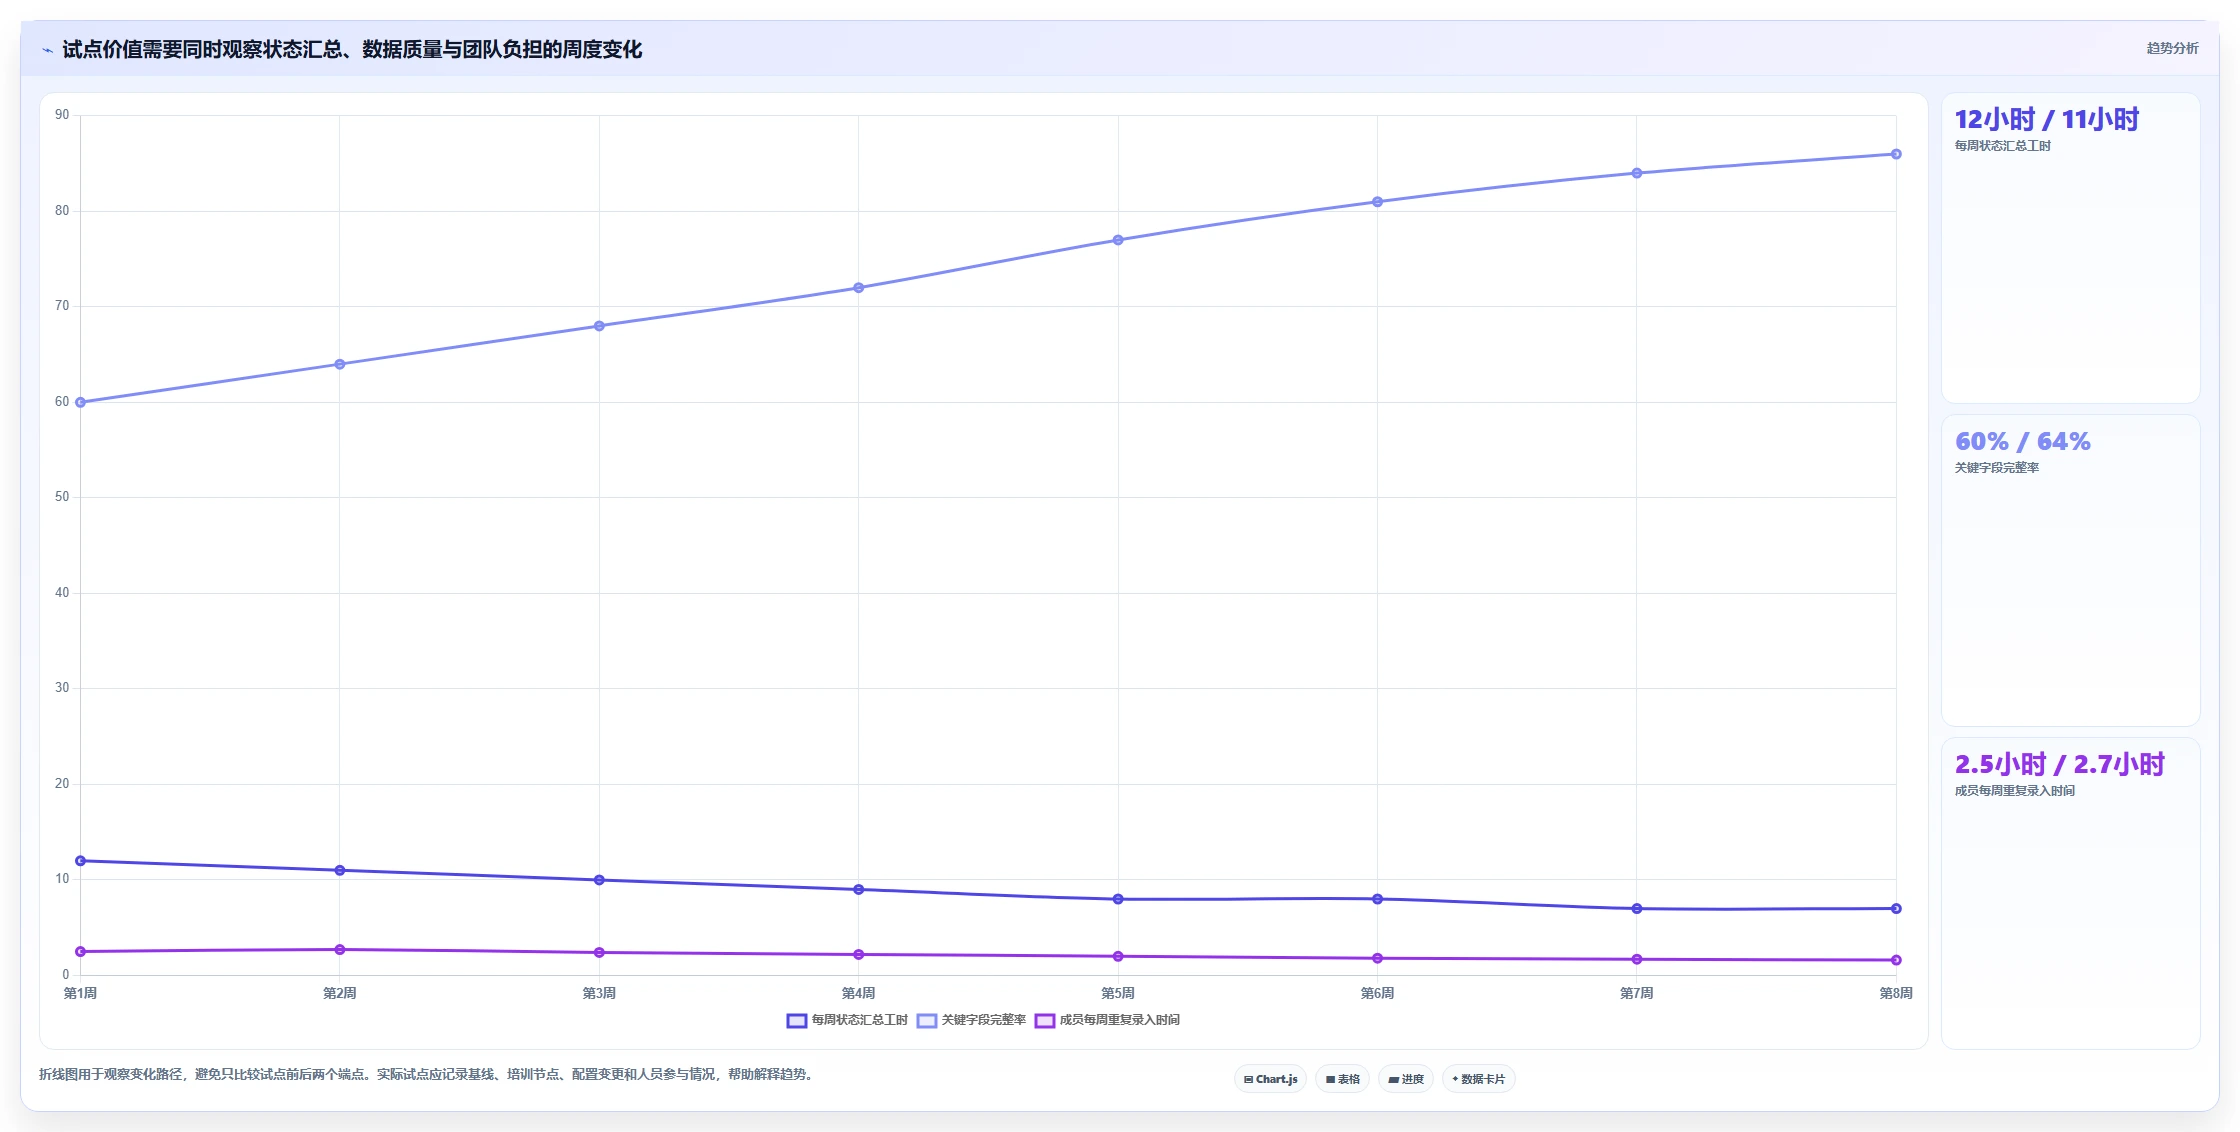Select the 关键字段完整率 point at 第8周

[1896, 154]
